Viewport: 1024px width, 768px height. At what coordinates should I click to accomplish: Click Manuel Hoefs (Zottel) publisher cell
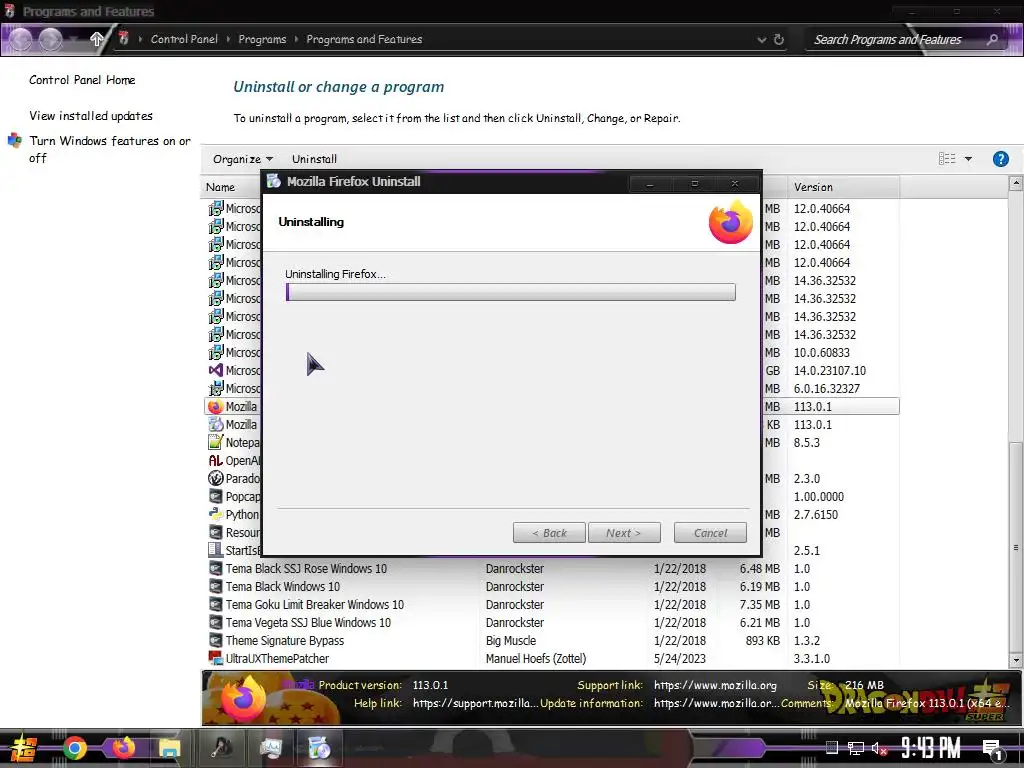point(536,658)
